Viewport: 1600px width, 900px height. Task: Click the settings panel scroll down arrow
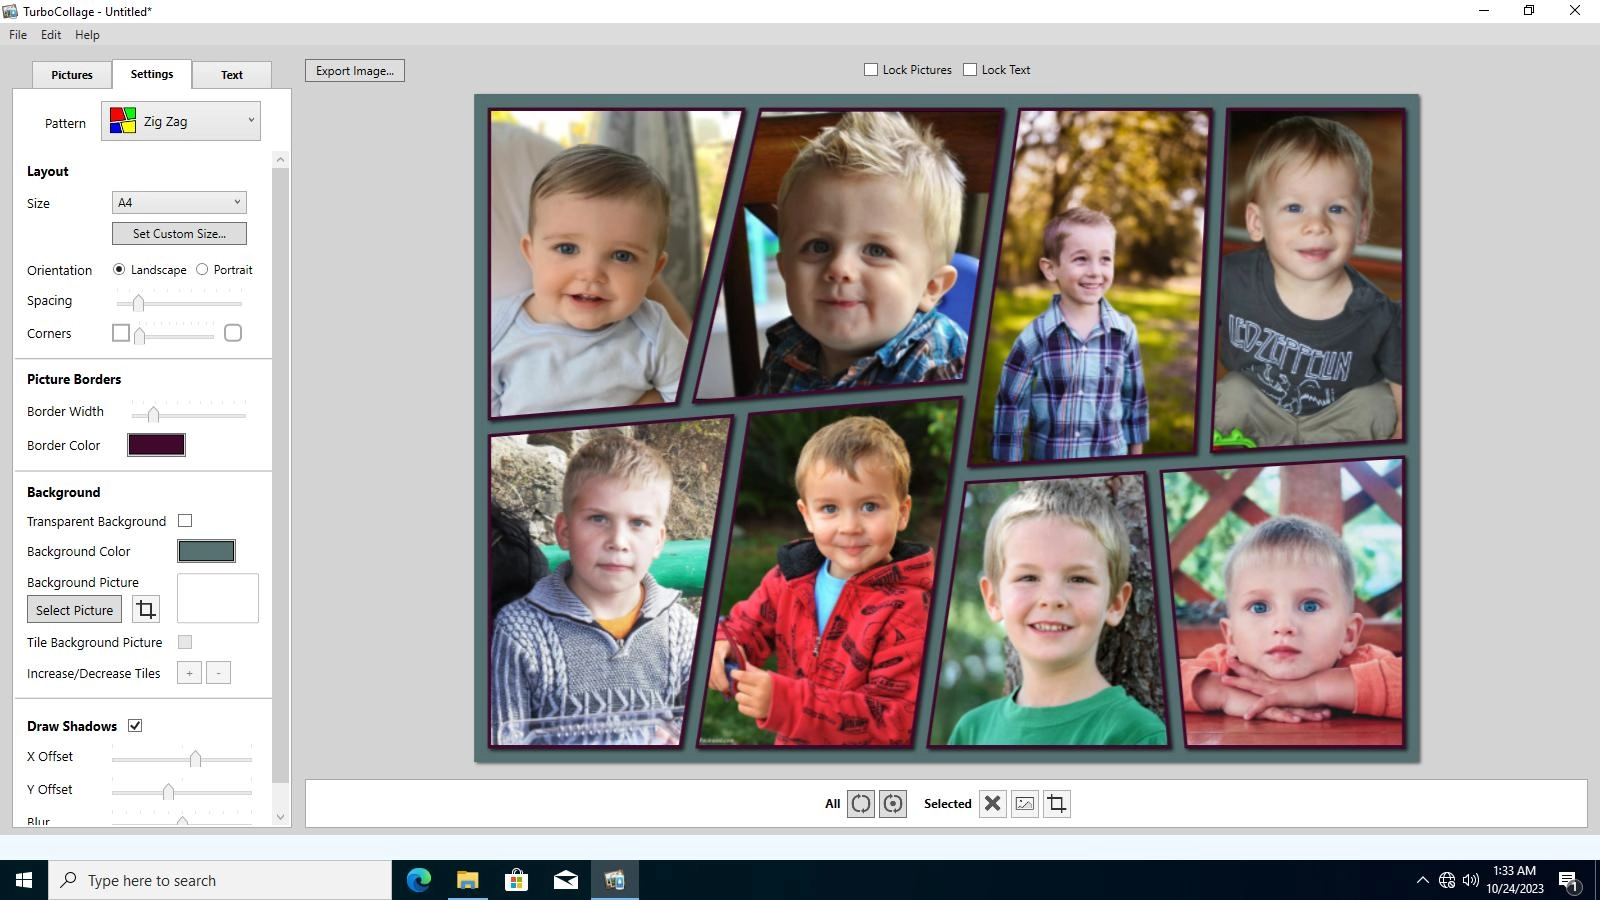pyautogui.click(x=280, y=817)
